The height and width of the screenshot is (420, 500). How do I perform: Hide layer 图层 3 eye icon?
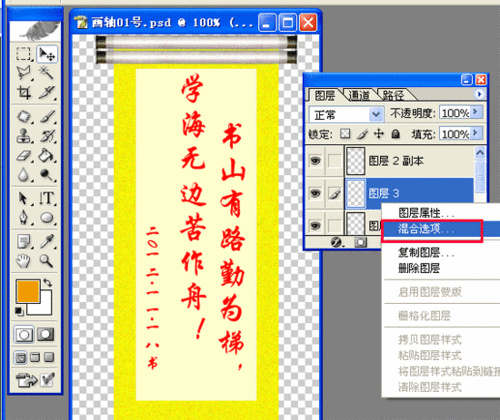pos(315,193)
